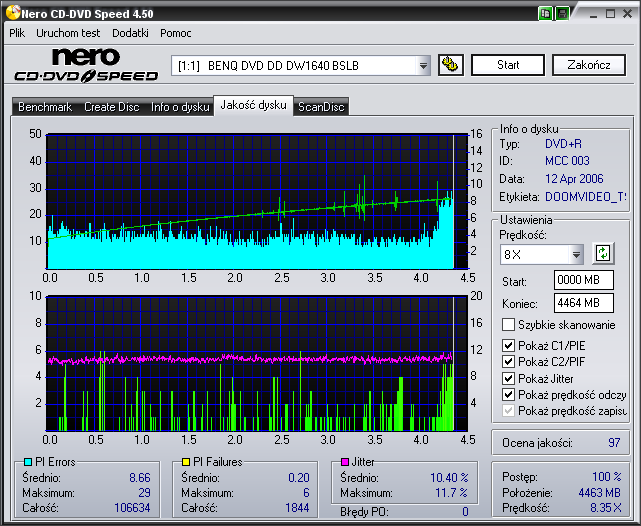The width and height of the screenshot is (641, 526).
Task: Click the PI Failures lower graph
Action: pyautogui.click(x=257, y=363)
